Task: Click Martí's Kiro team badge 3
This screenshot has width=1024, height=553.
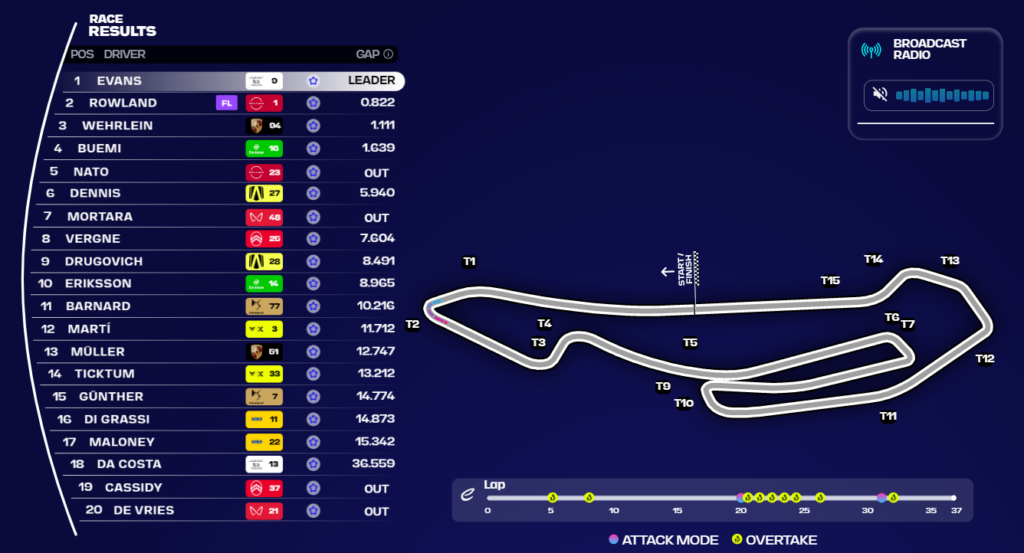Action: click(x=264, y=329)
